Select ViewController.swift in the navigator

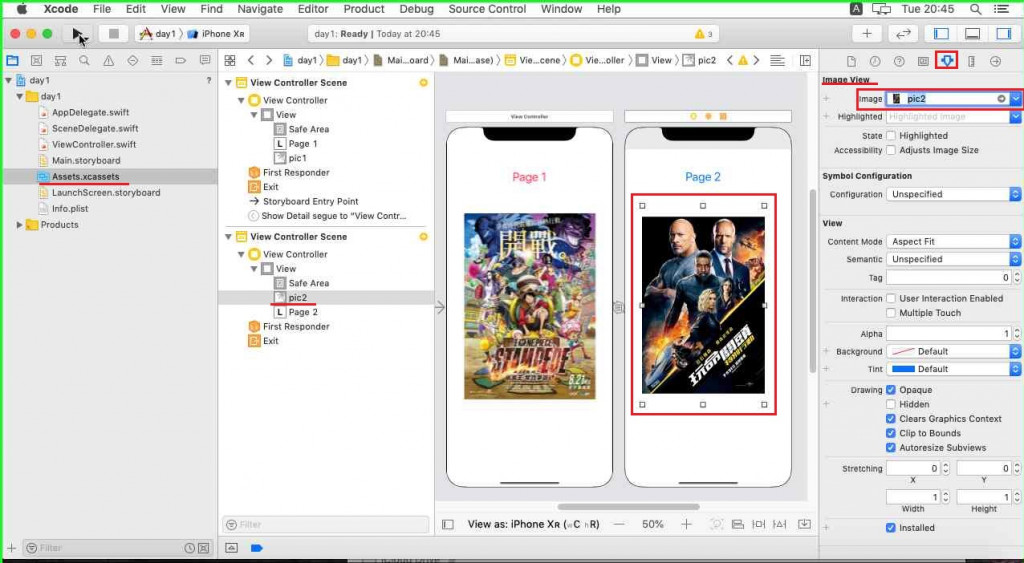(94, 144)
